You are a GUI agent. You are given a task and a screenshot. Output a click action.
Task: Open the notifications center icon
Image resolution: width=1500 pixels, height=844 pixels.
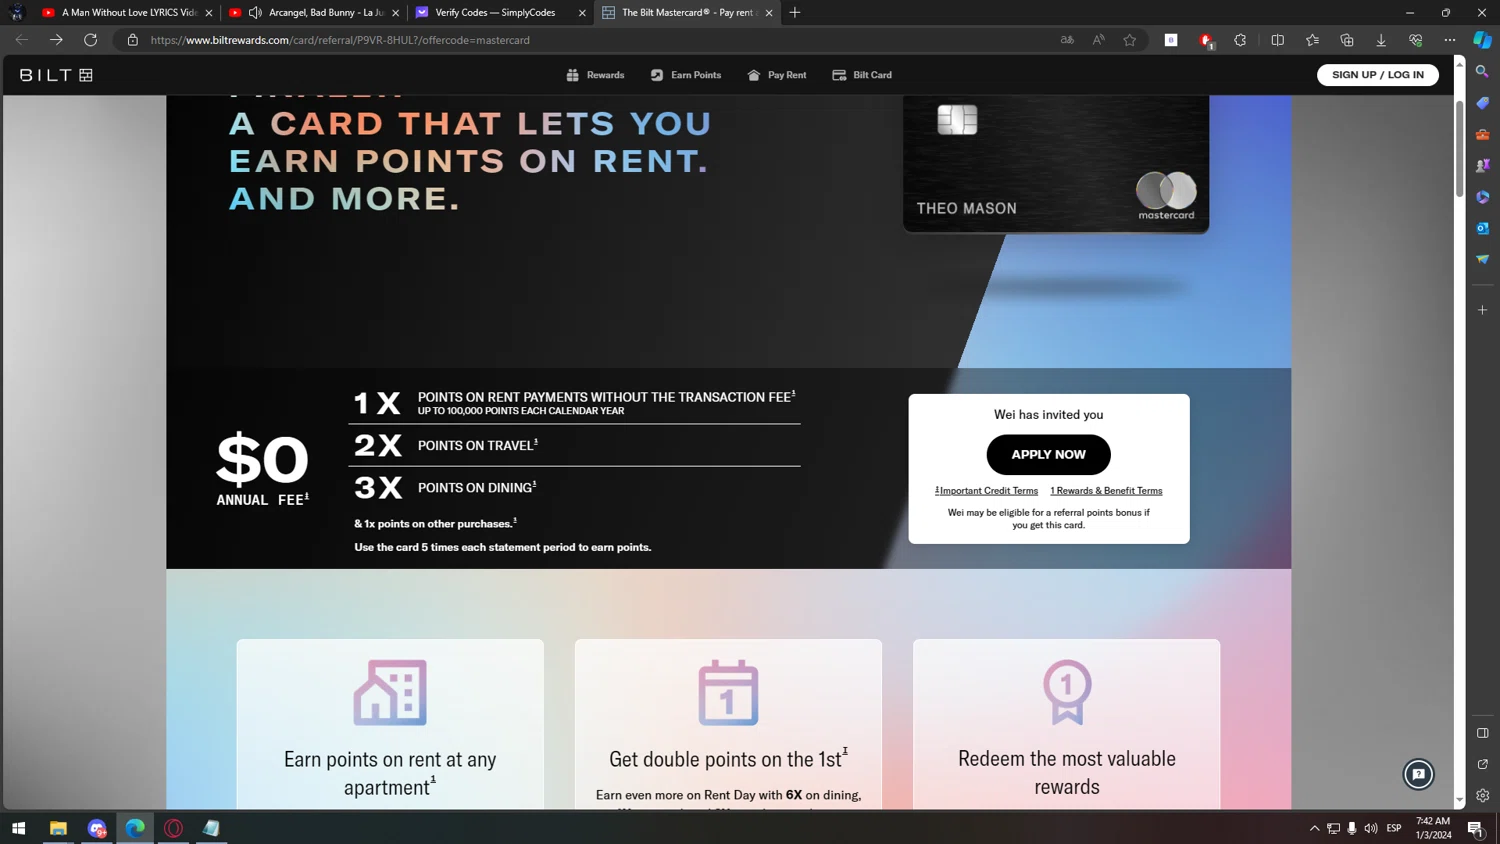1476,828
